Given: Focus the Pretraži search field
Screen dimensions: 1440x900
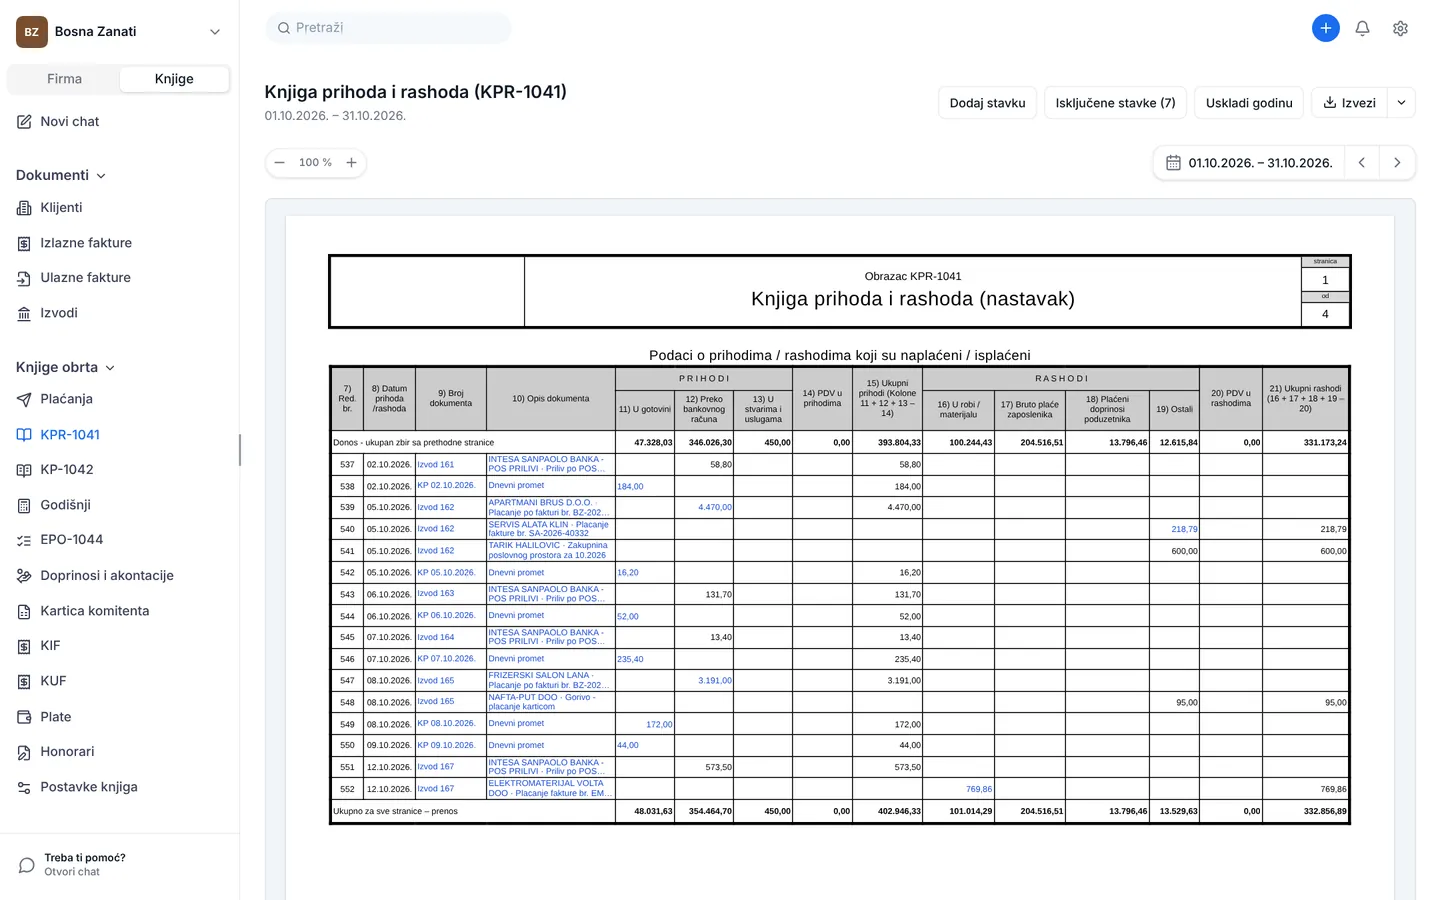Looking at the screenshot, I should 388,28.
